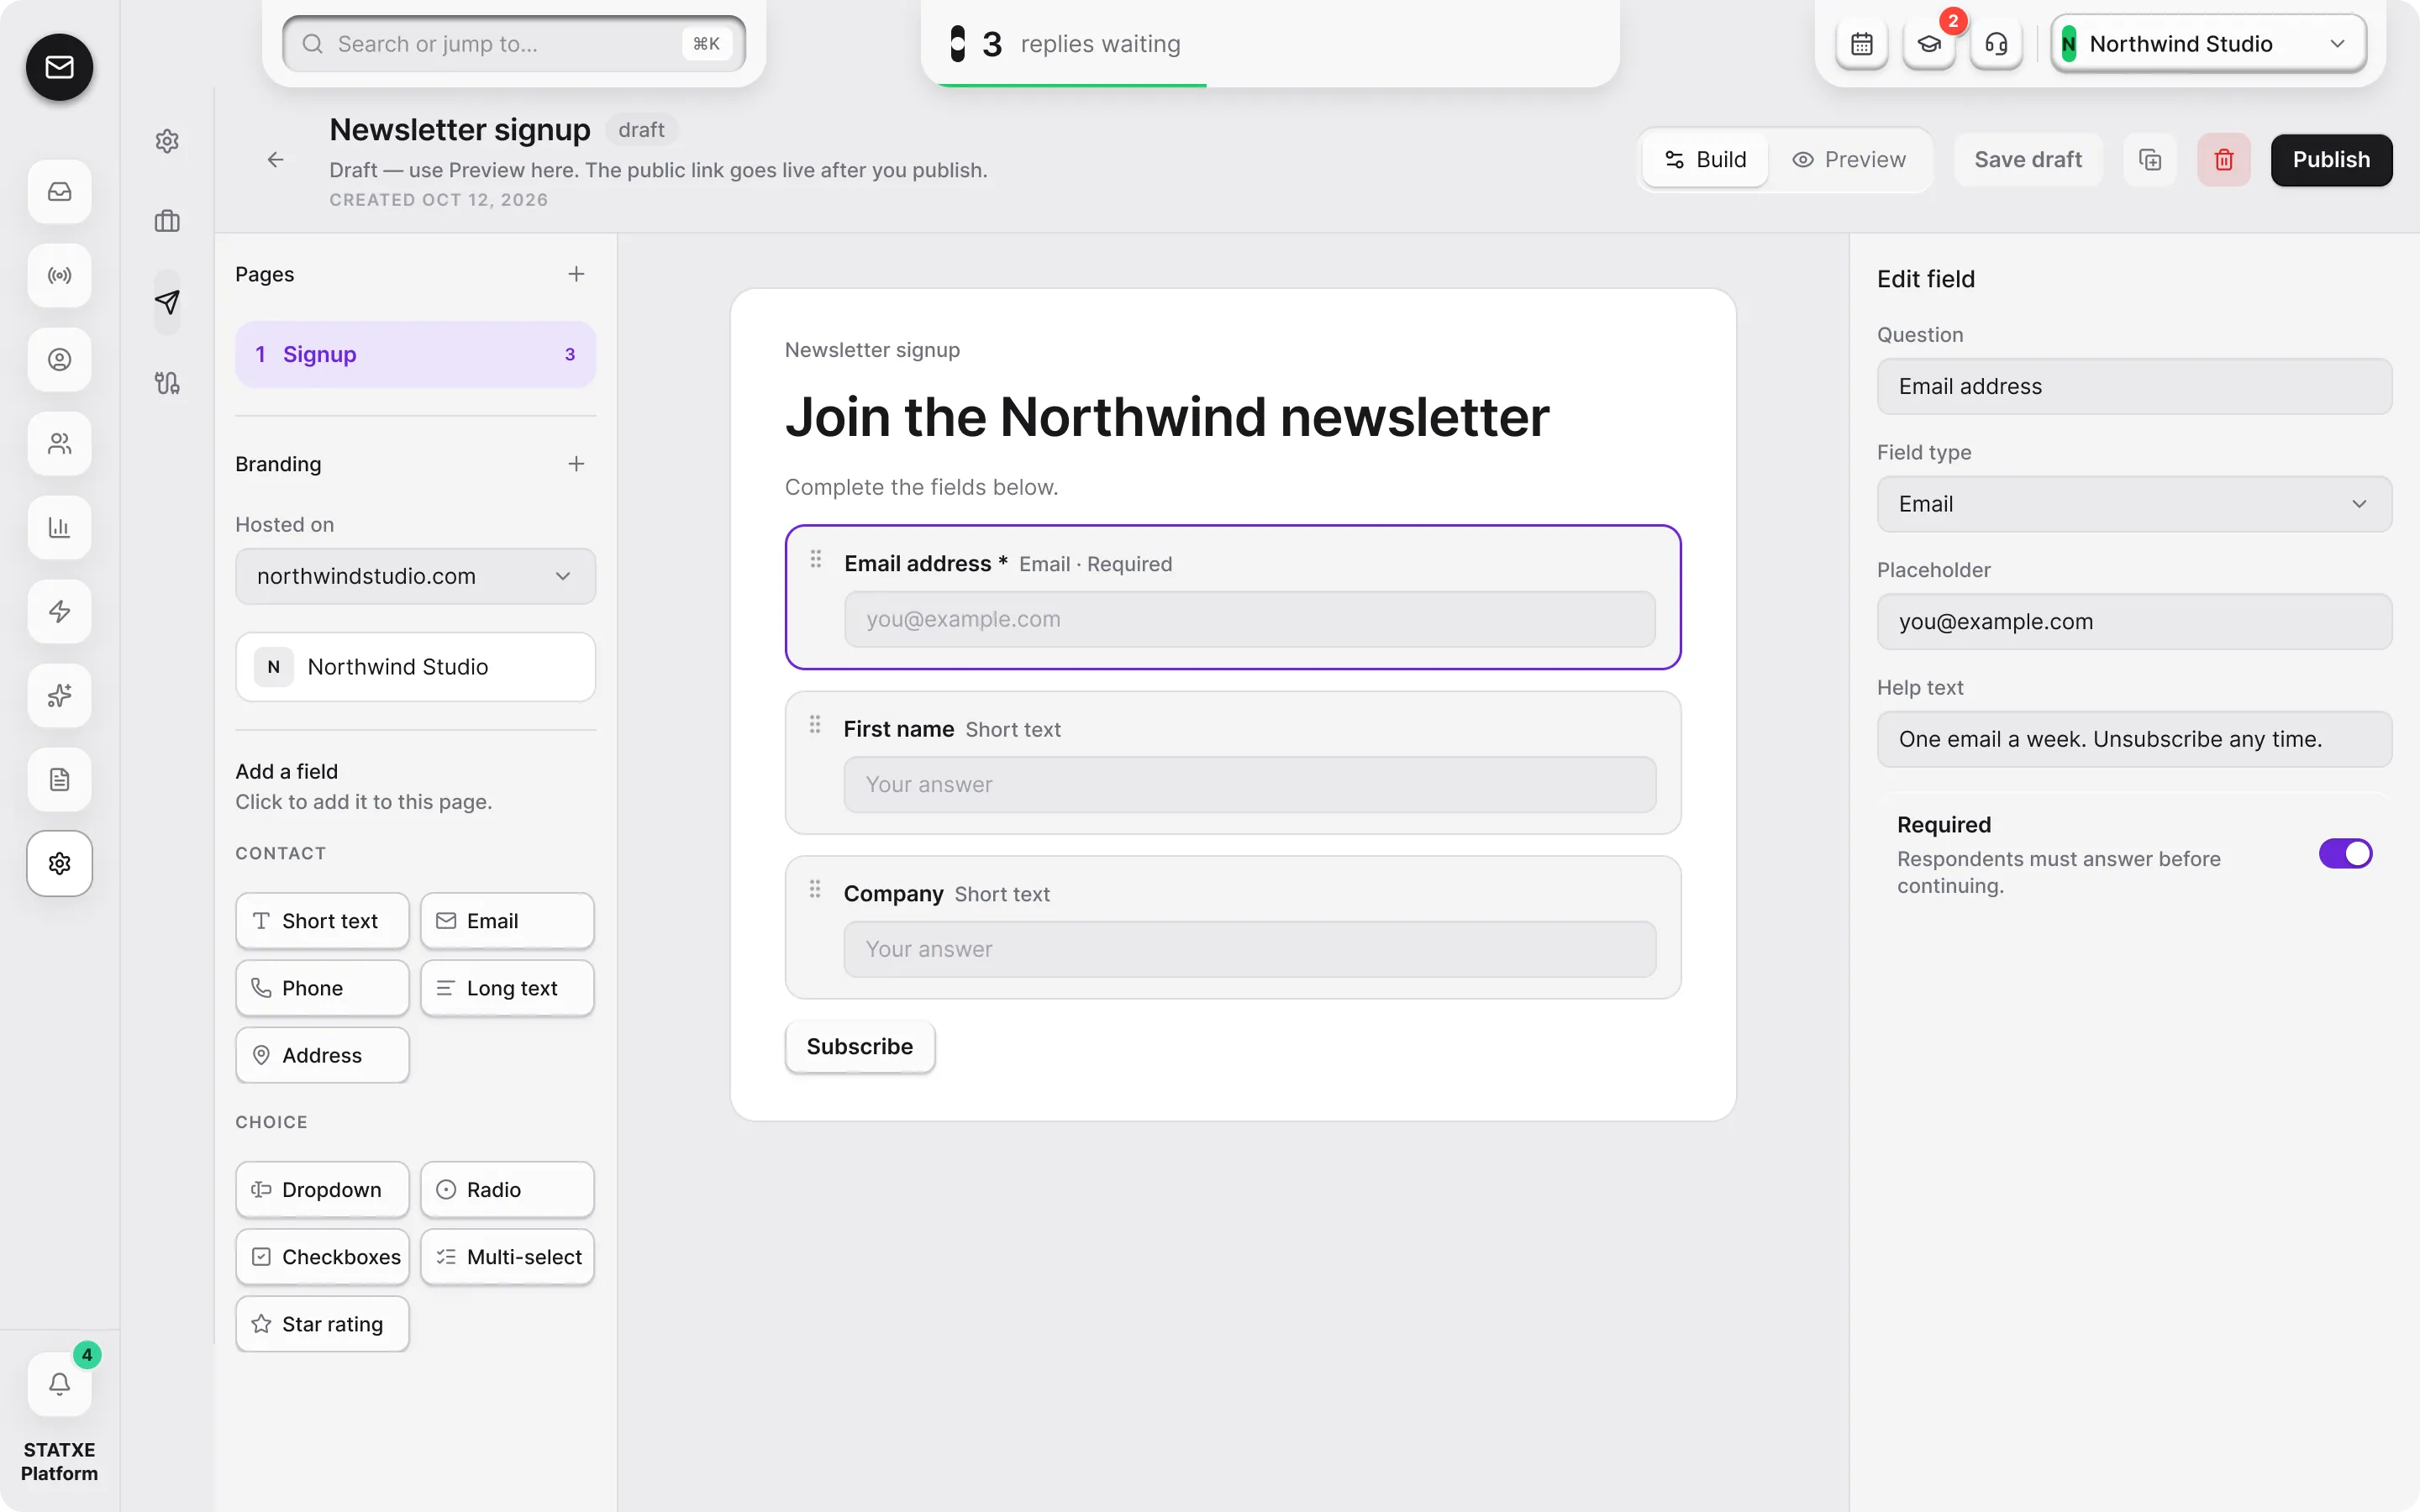
Task: Click the Northwind Studio branding card
Action: 415,667
